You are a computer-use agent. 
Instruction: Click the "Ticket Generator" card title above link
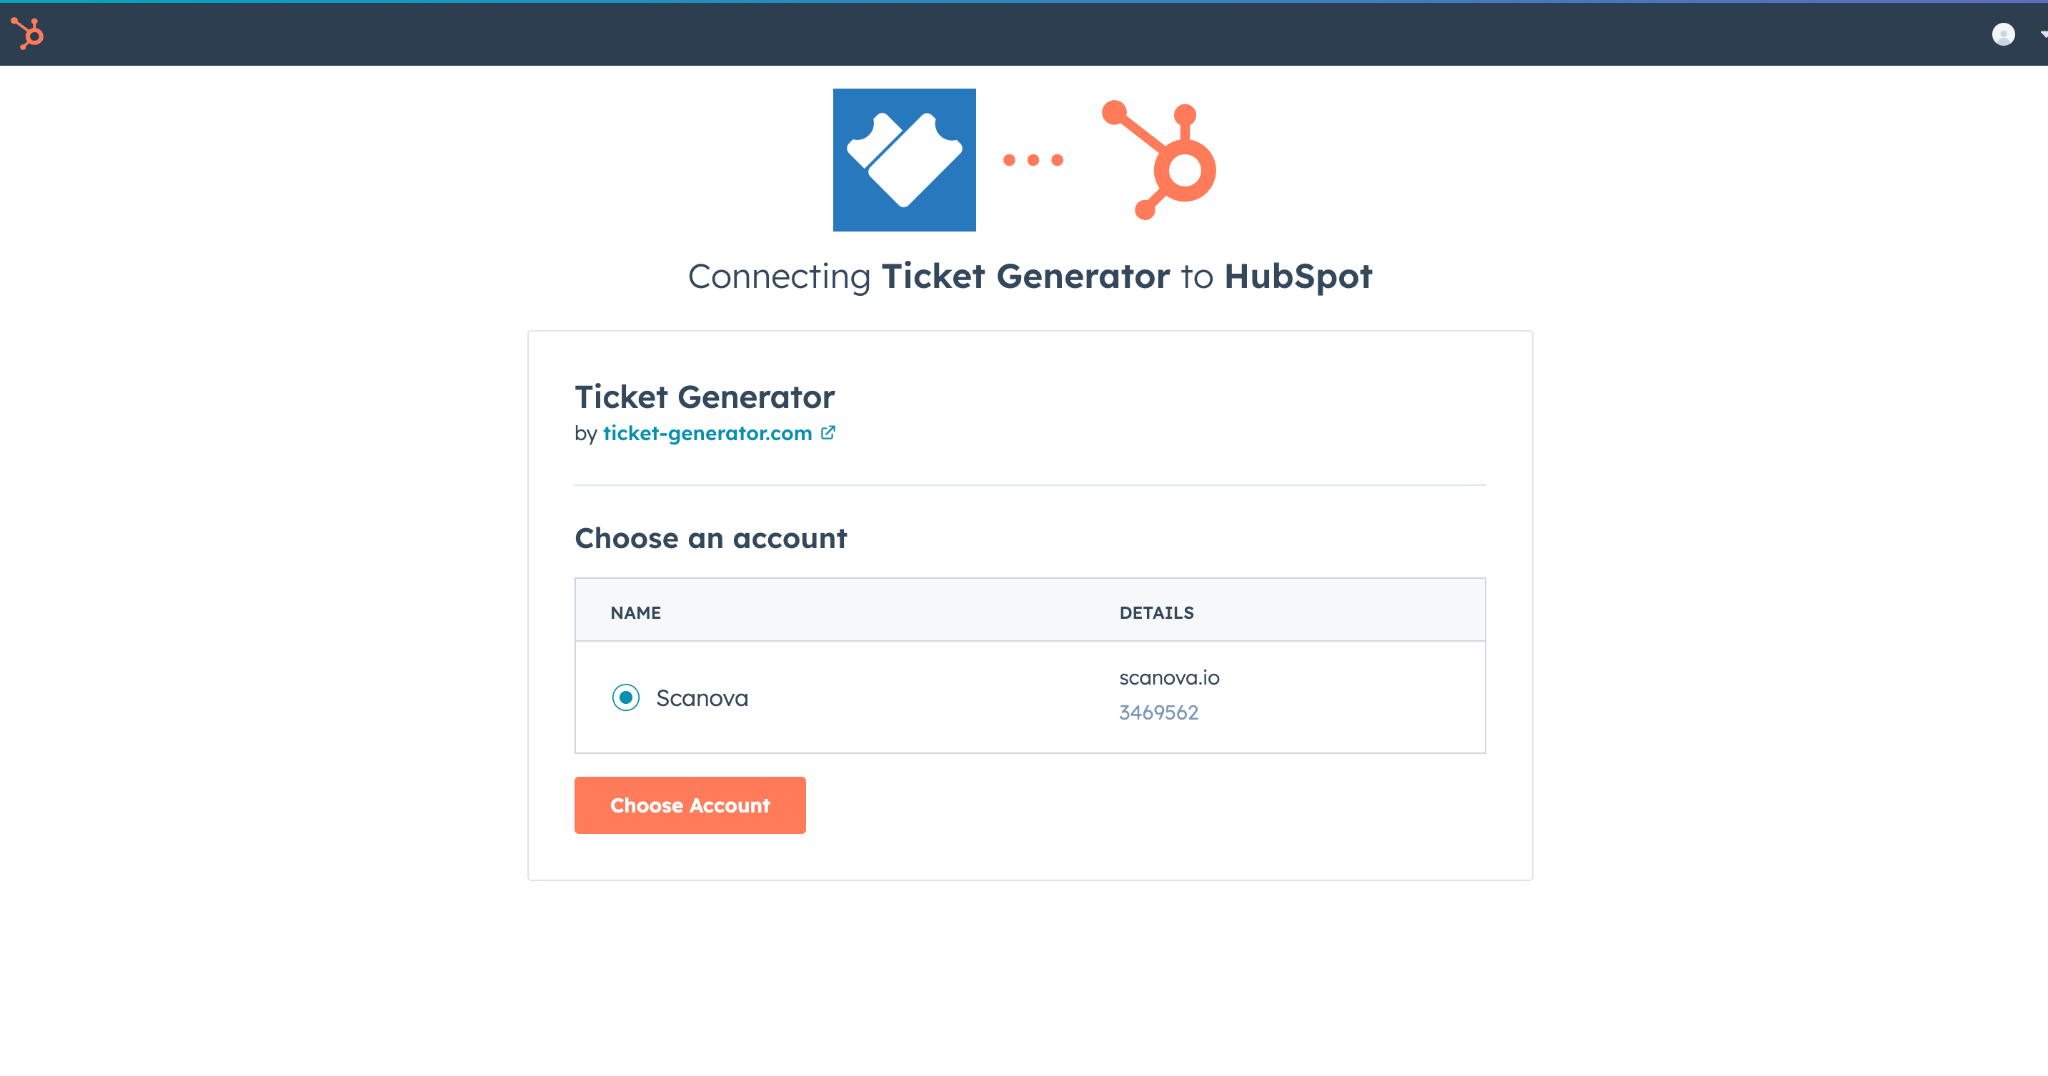(x=704, y=397)
